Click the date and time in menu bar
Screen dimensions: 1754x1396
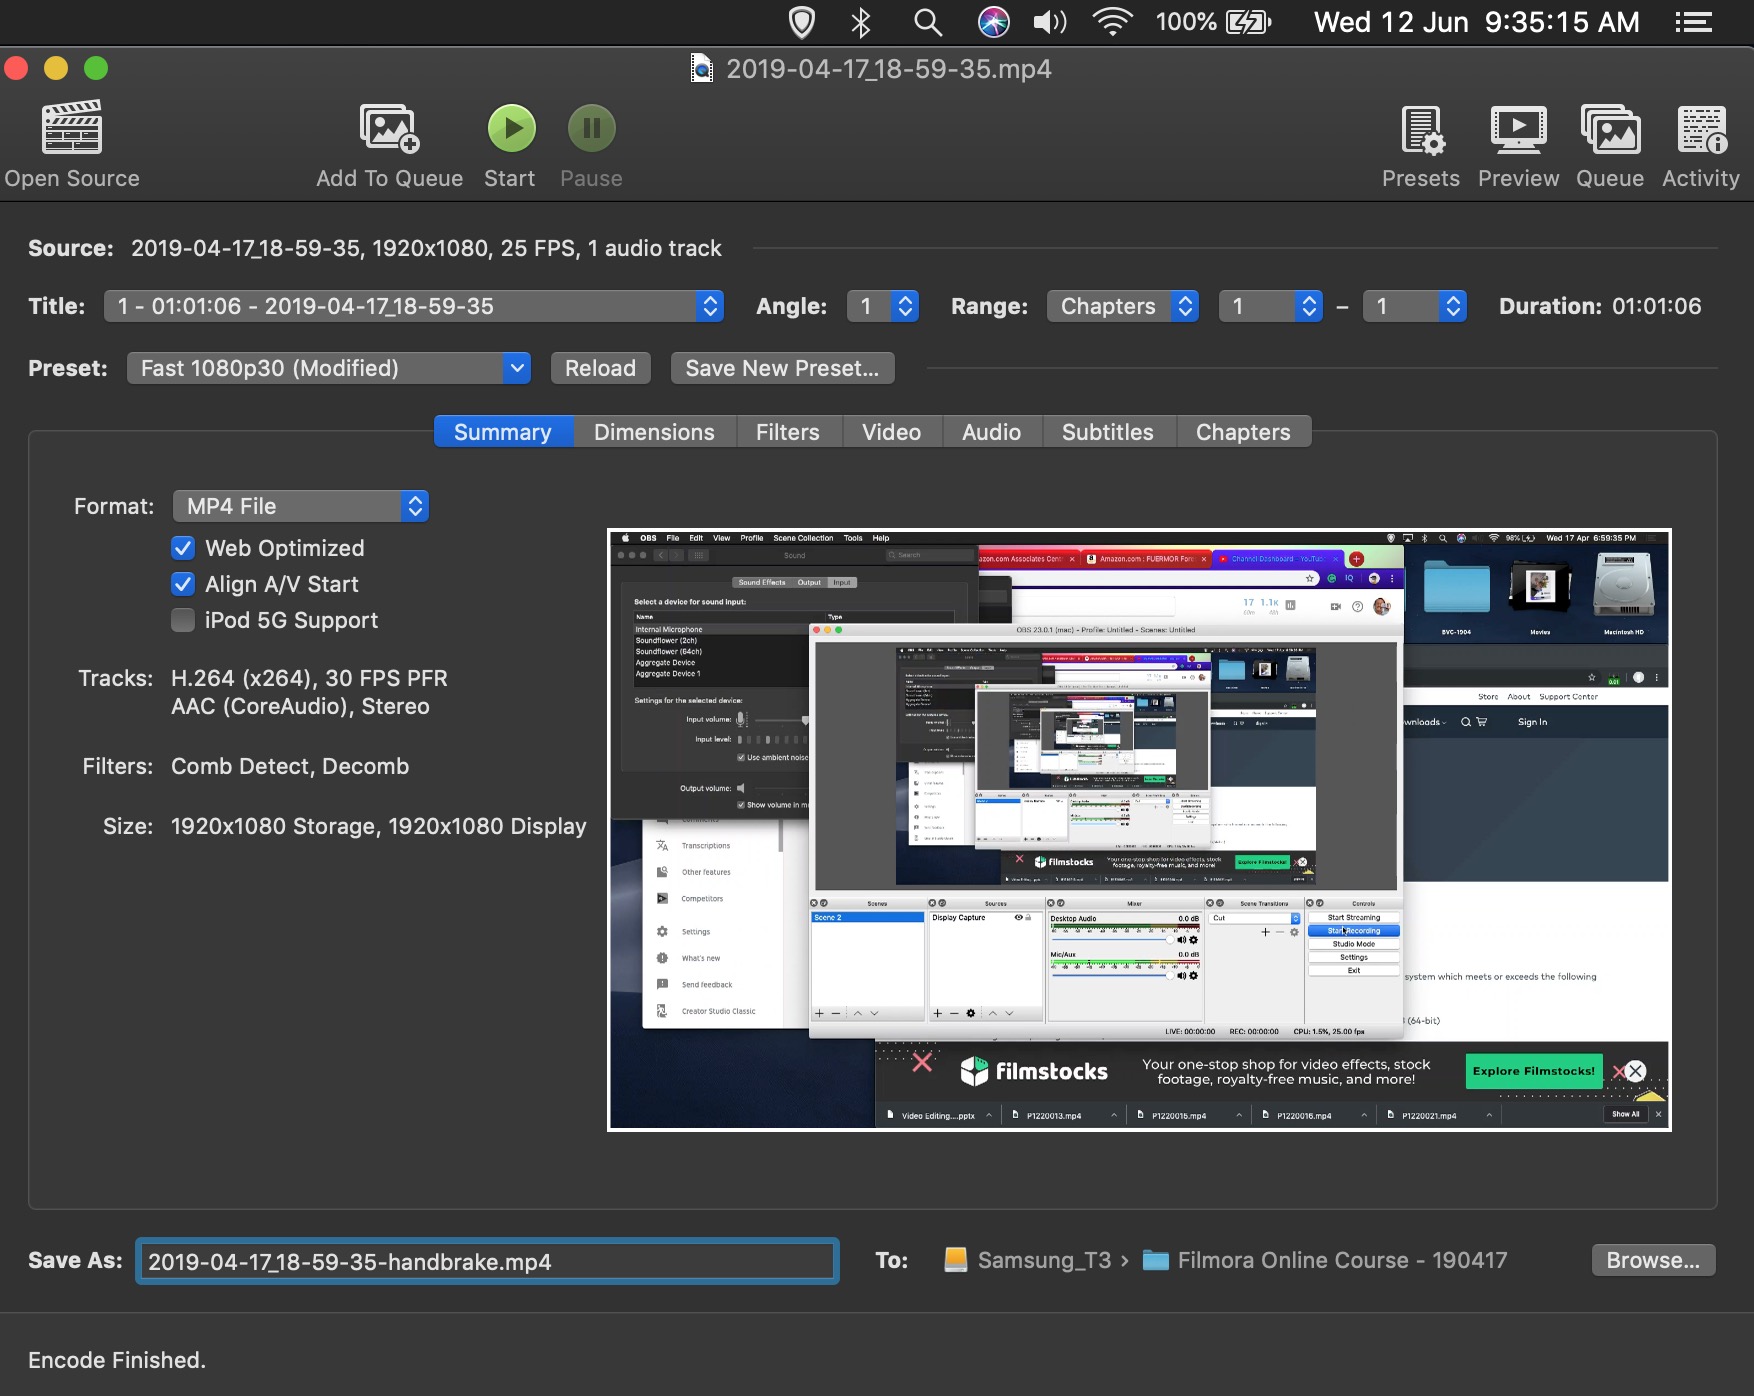1477,22
